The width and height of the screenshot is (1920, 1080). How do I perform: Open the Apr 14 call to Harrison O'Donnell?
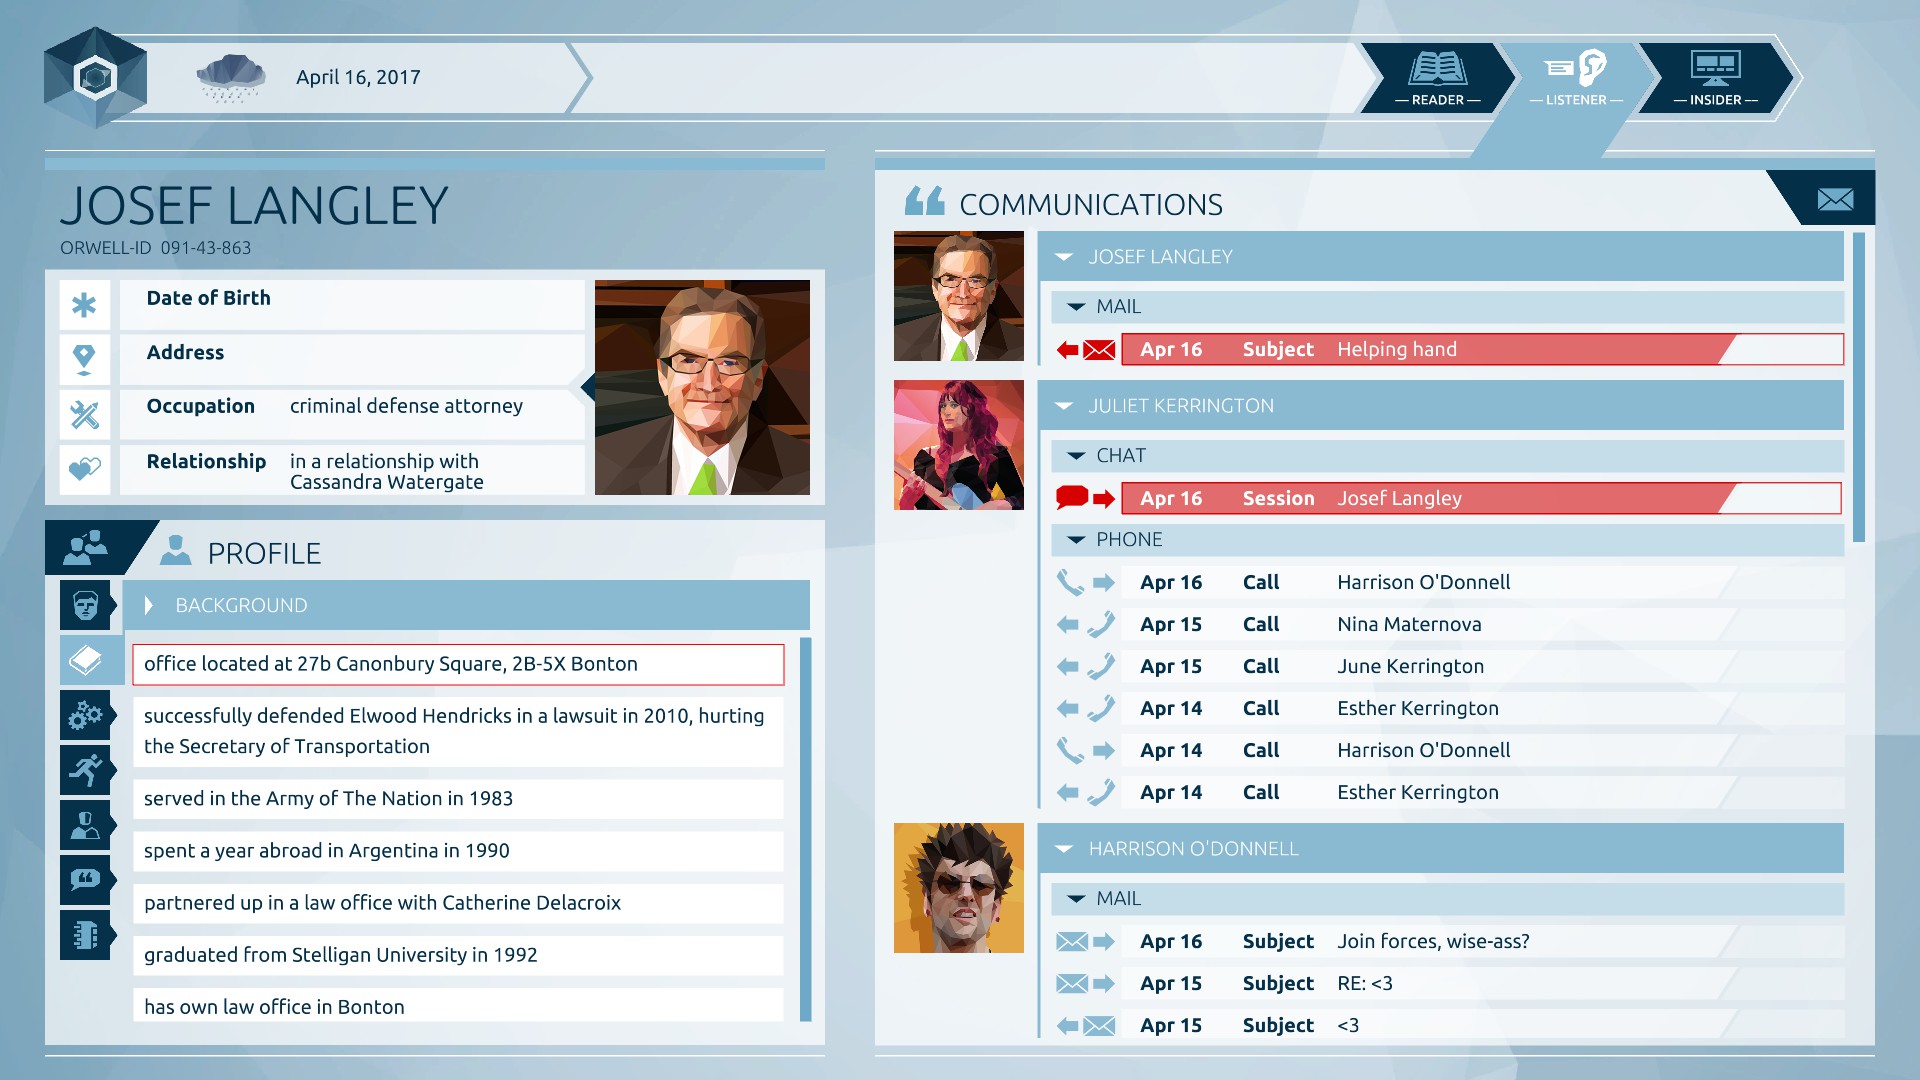click(1482, 750)
